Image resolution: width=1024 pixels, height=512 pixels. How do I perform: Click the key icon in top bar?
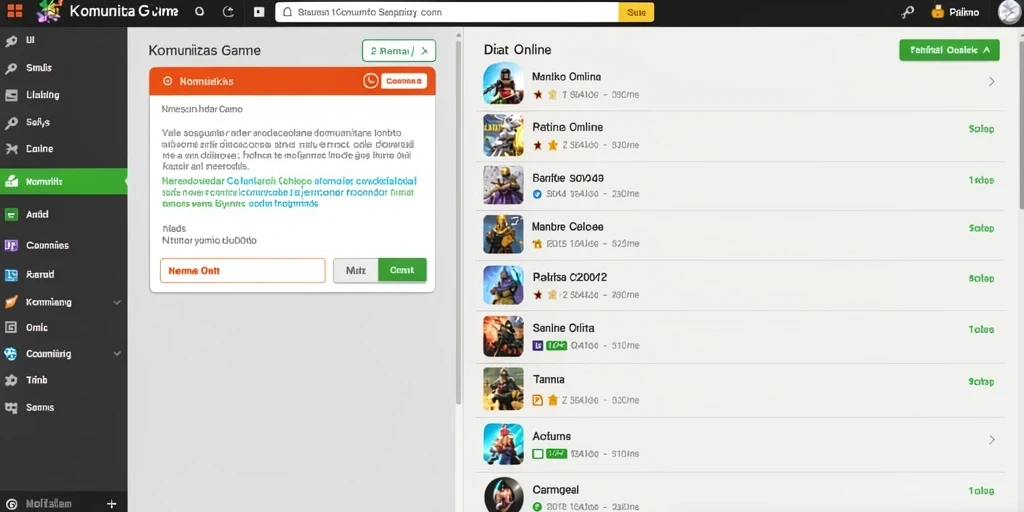coord(907,12)
